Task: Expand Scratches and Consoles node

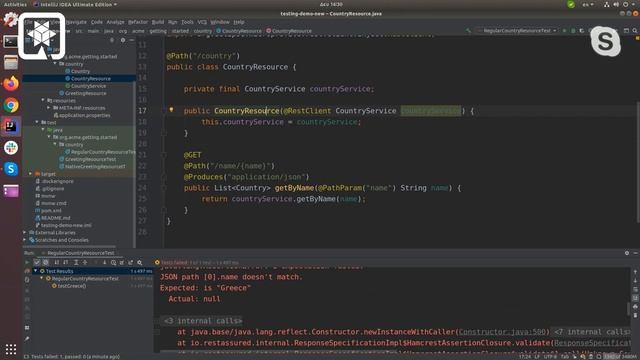Action: pyautogui.click(x=25, y=240)
